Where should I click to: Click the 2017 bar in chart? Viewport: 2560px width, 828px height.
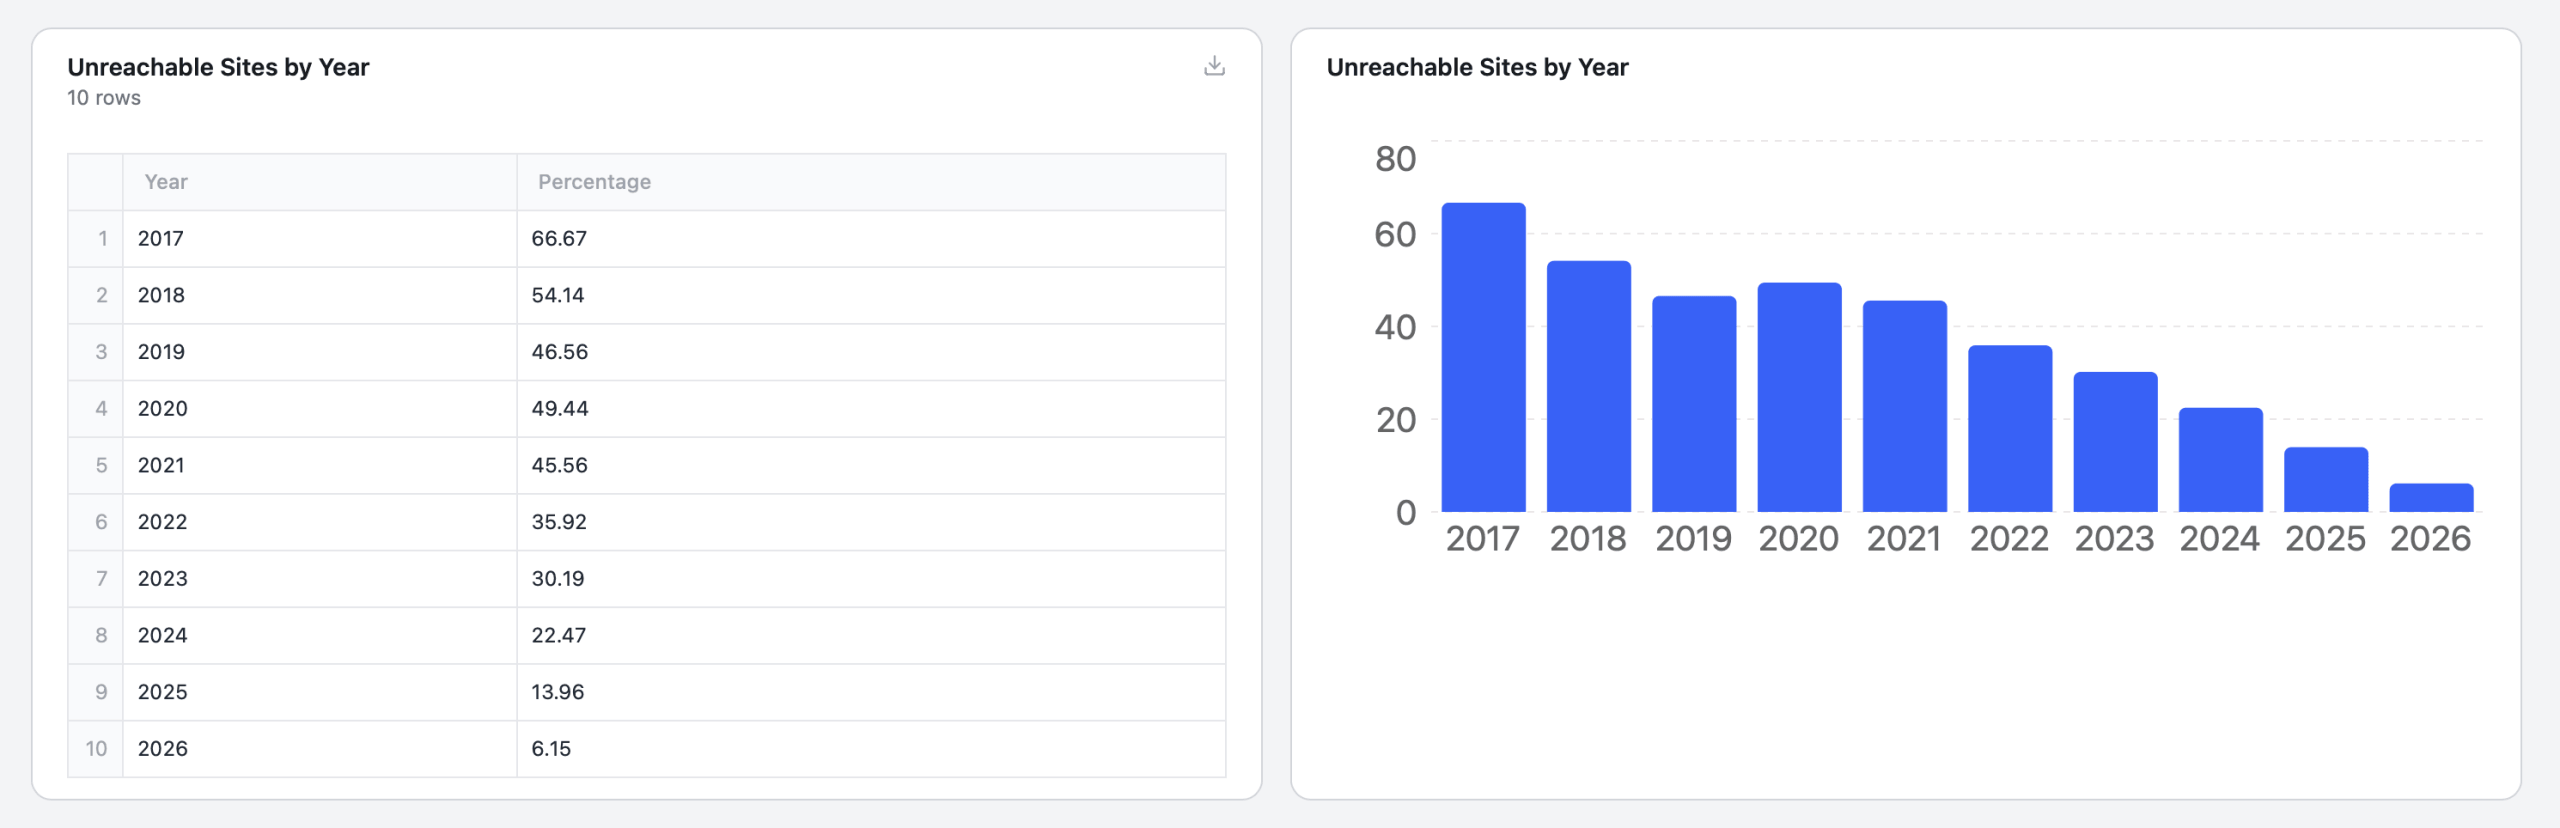click(x=1483, y=360)
